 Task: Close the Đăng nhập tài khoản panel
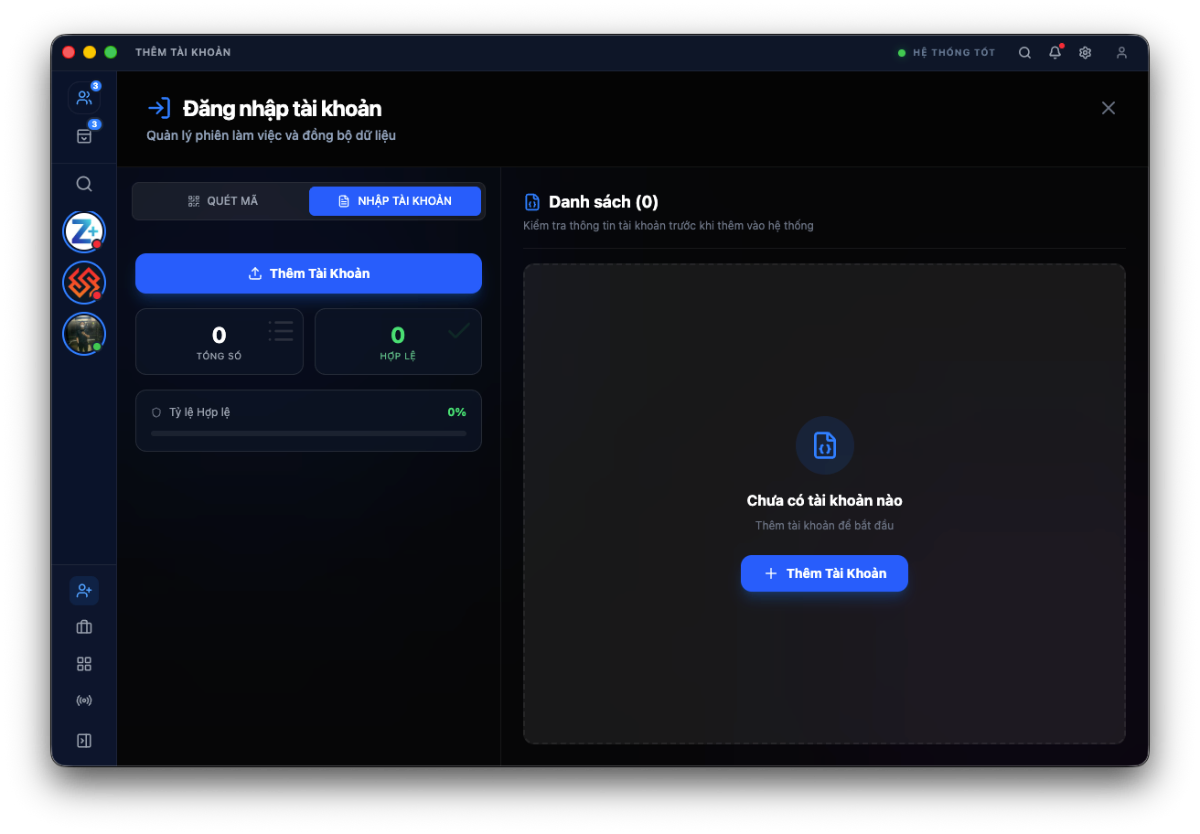(1108, 108)
